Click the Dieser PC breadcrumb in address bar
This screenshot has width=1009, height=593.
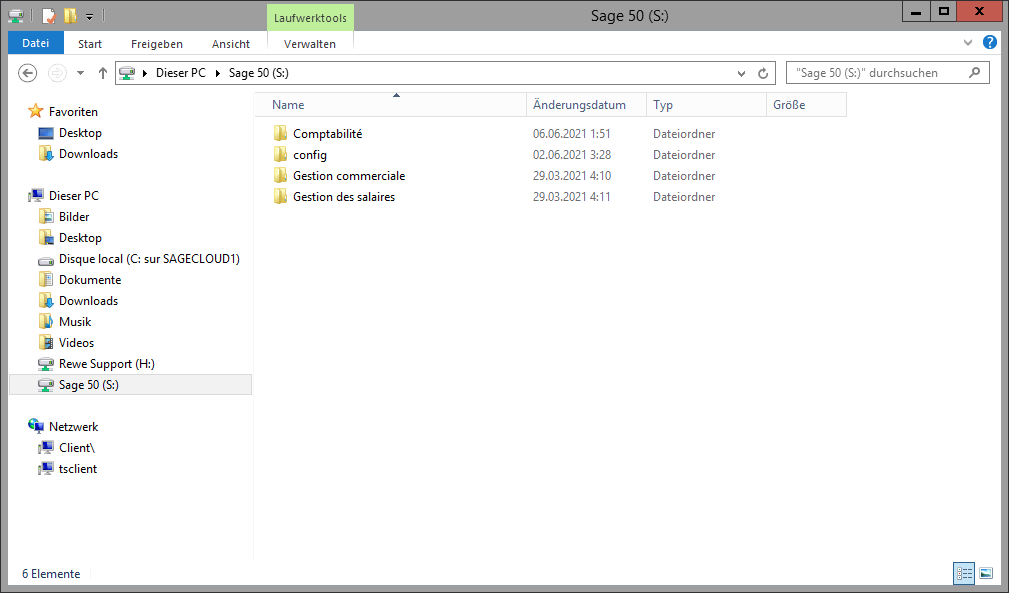click(181, 73)
